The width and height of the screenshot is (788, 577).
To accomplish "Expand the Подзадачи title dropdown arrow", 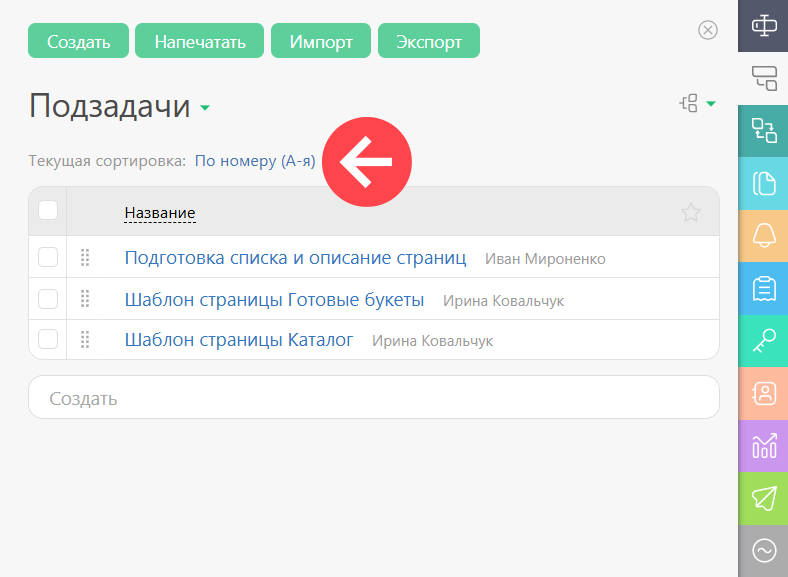I will pyautogui.click(x=205, y=107).
